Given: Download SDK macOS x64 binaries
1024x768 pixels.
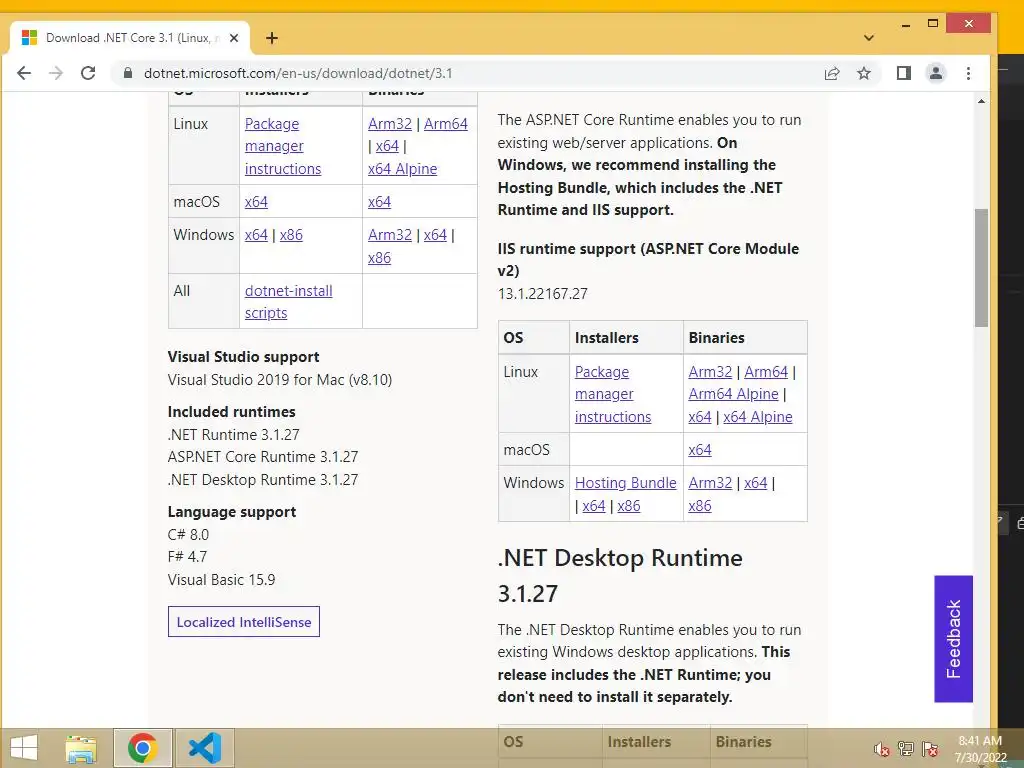Looking at the screenshot, I should point(379,202).
